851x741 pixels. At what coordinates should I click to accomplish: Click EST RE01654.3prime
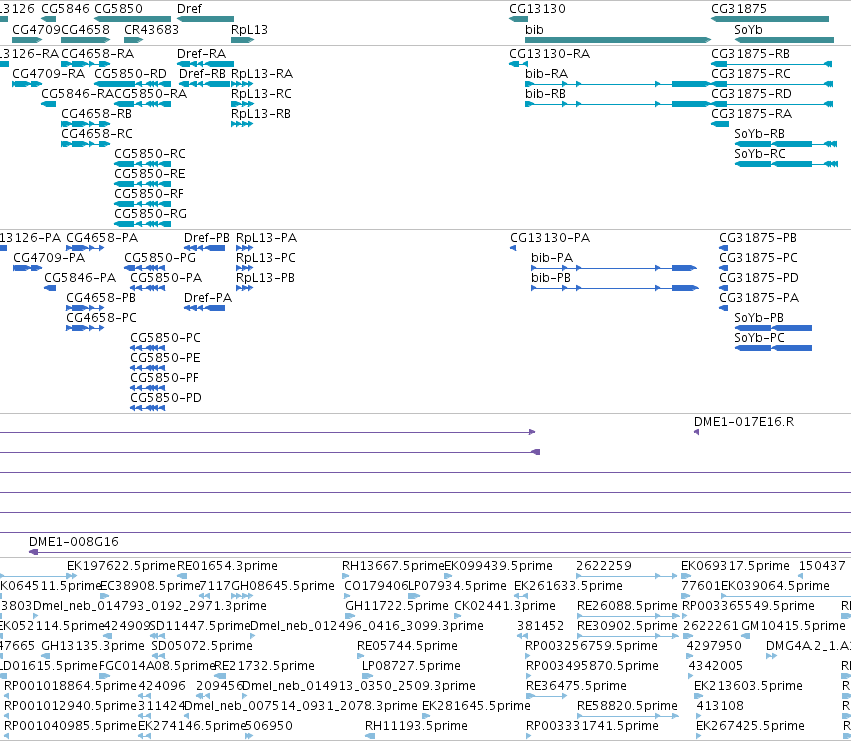(227, 566)
